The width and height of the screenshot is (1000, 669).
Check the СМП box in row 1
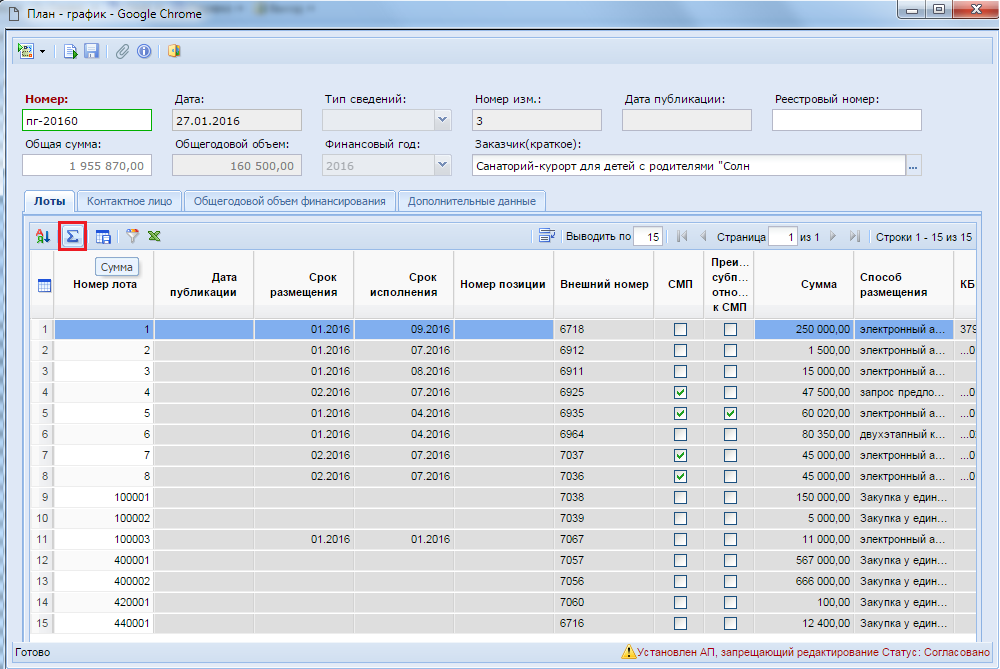(x=680, y=329)
